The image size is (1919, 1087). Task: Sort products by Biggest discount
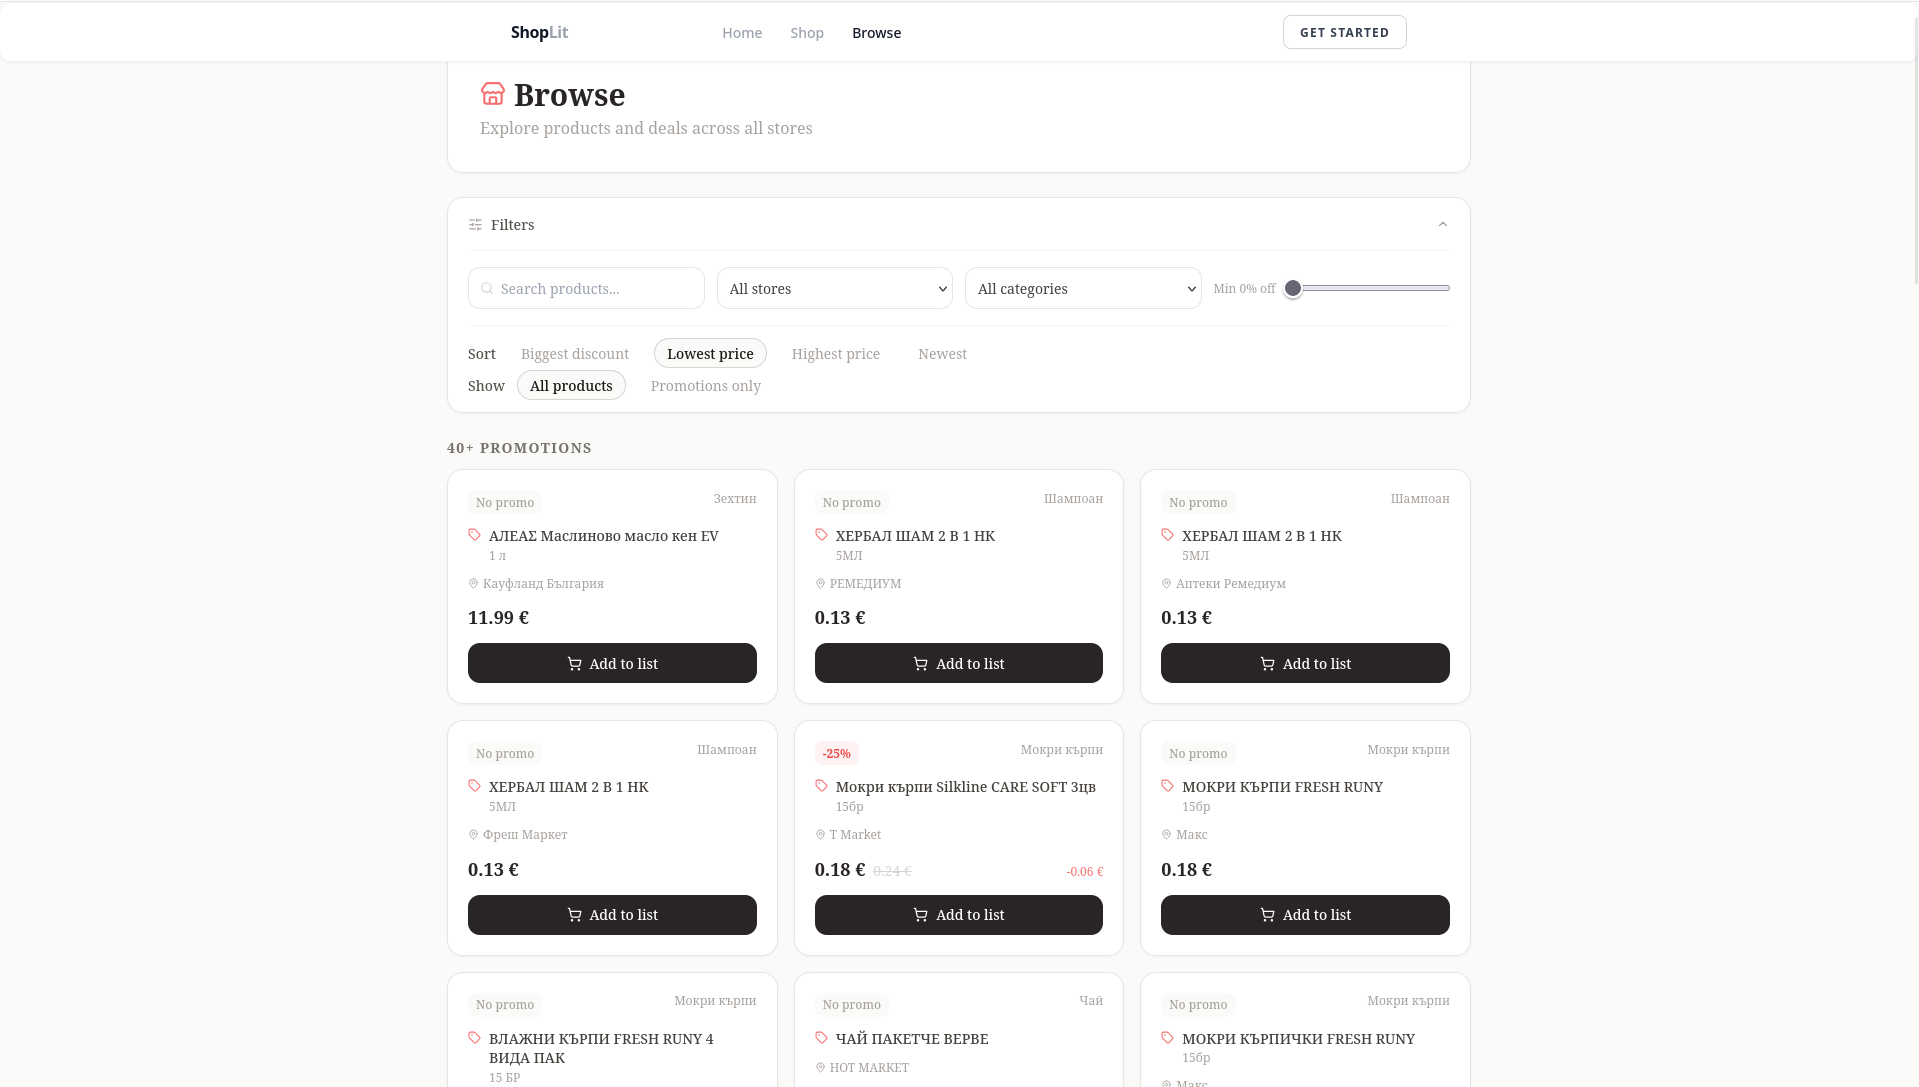tap(574, 354)
